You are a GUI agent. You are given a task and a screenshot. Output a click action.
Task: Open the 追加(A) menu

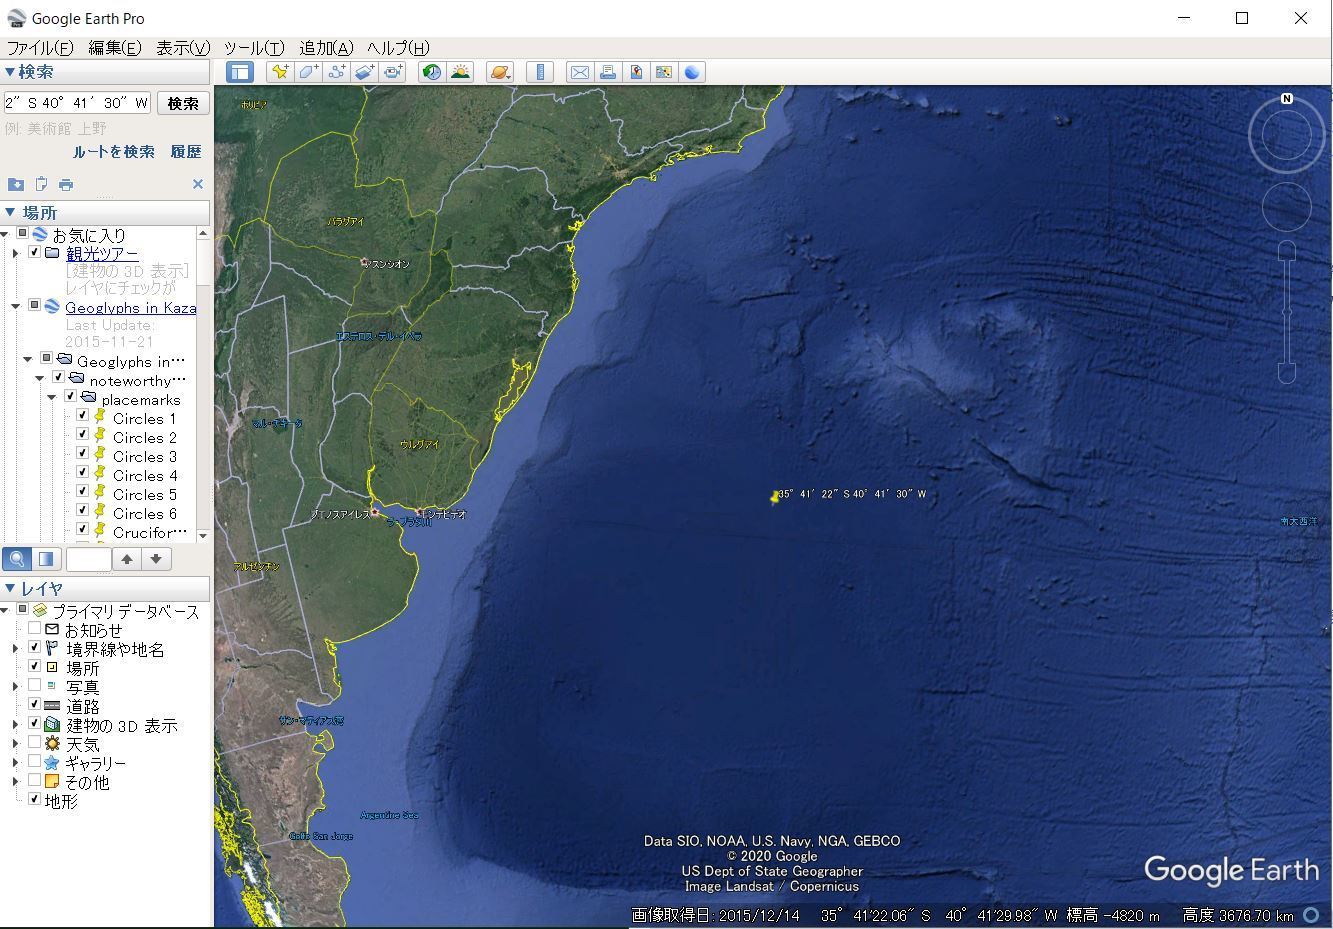pos(327,47)
